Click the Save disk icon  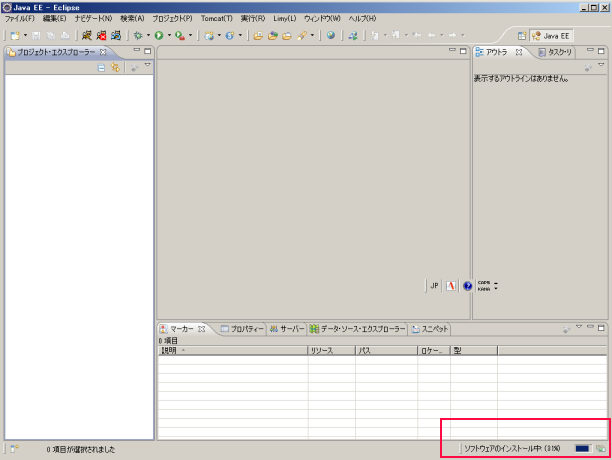pyautogui.click(x=36, y=36)
